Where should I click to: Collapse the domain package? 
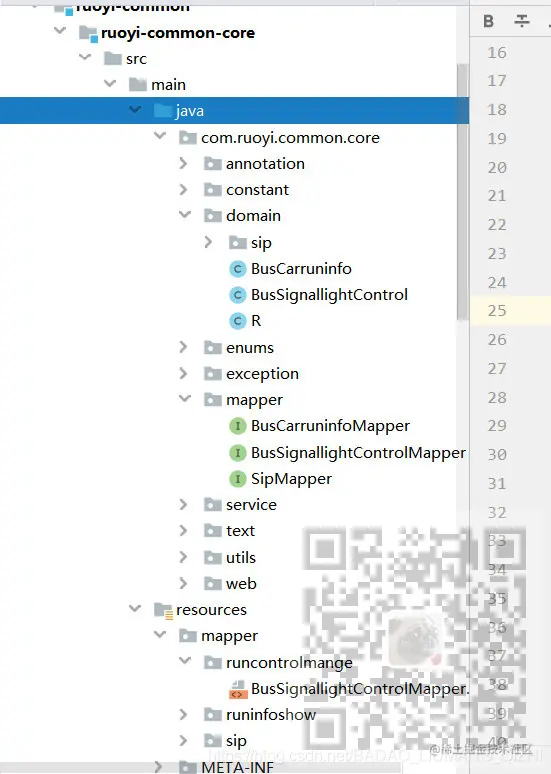pos(185,215)
